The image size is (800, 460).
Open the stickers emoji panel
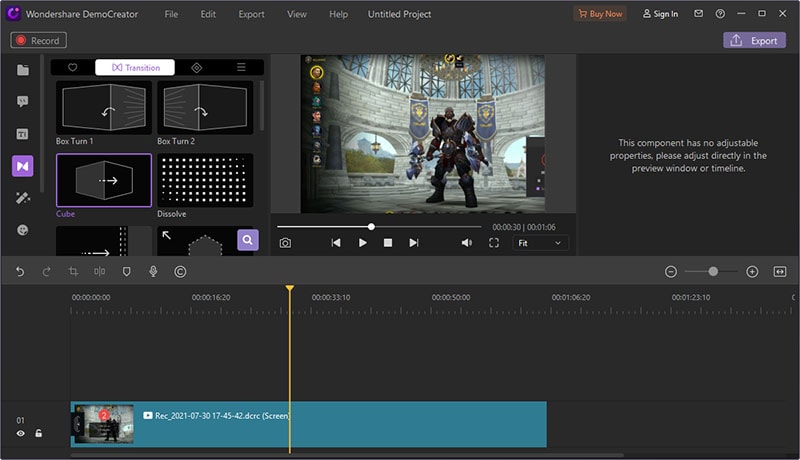click(x=23, y=230)
